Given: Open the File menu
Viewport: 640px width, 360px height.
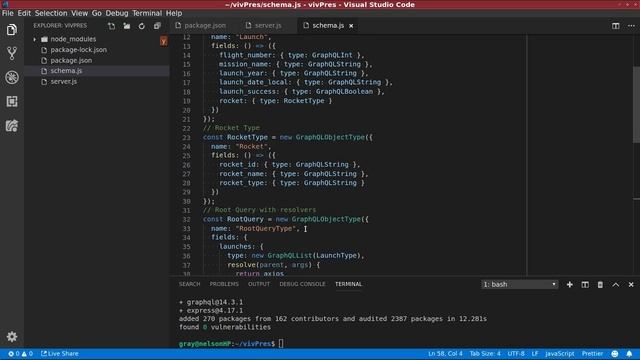Looking at the screenshot, I should pyautogui.click(x=7, y=13).
